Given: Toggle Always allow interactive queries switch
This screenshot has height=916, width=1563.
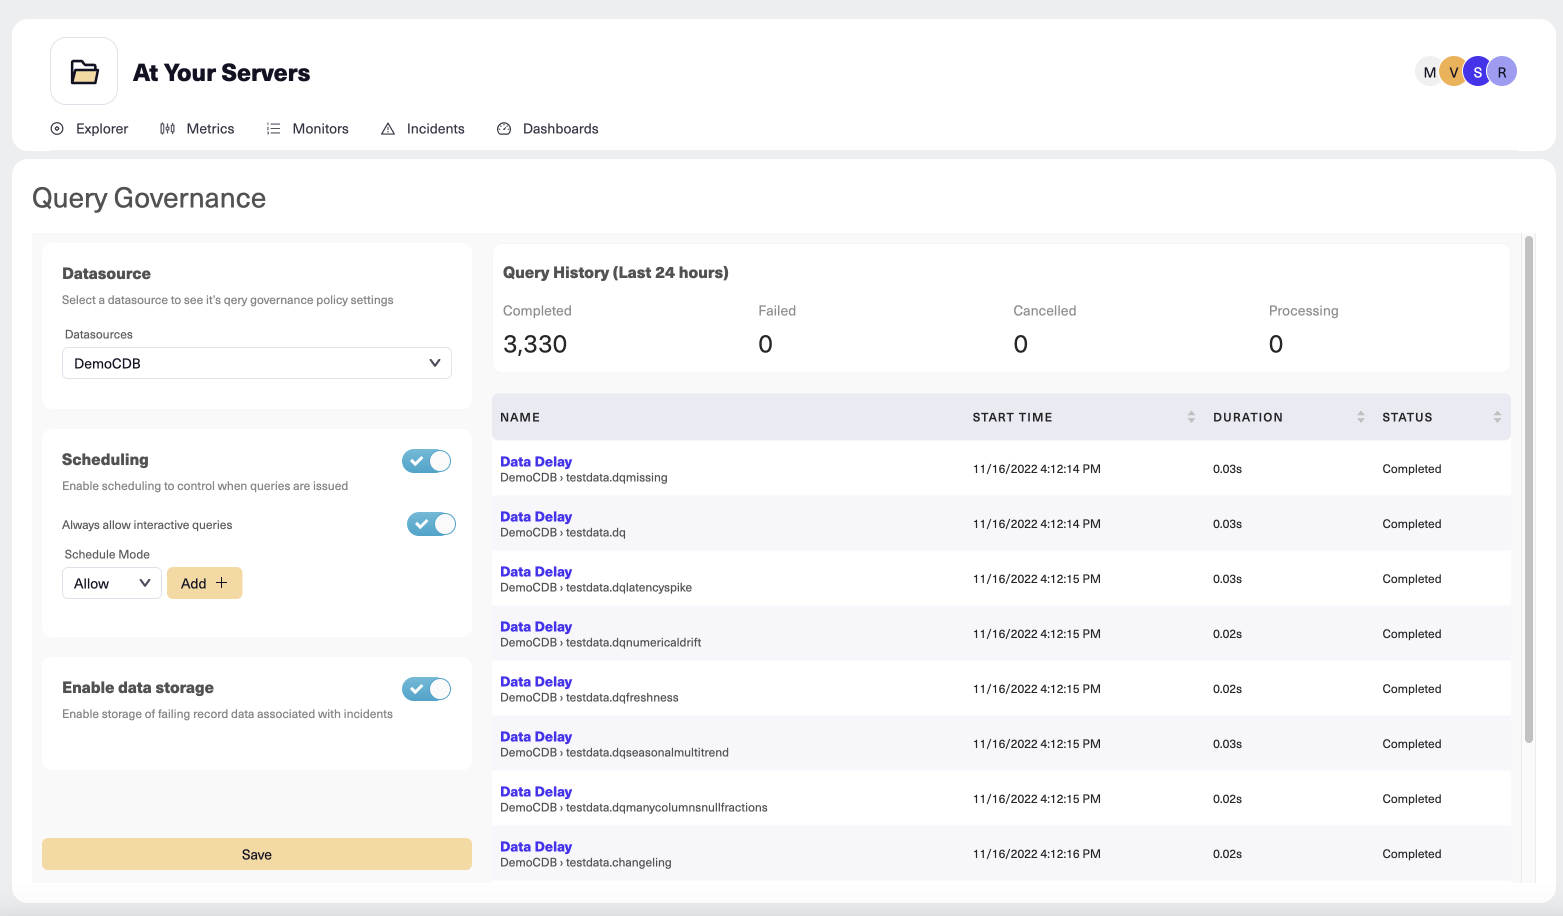Looking at the screenshot, I should 431,524.
